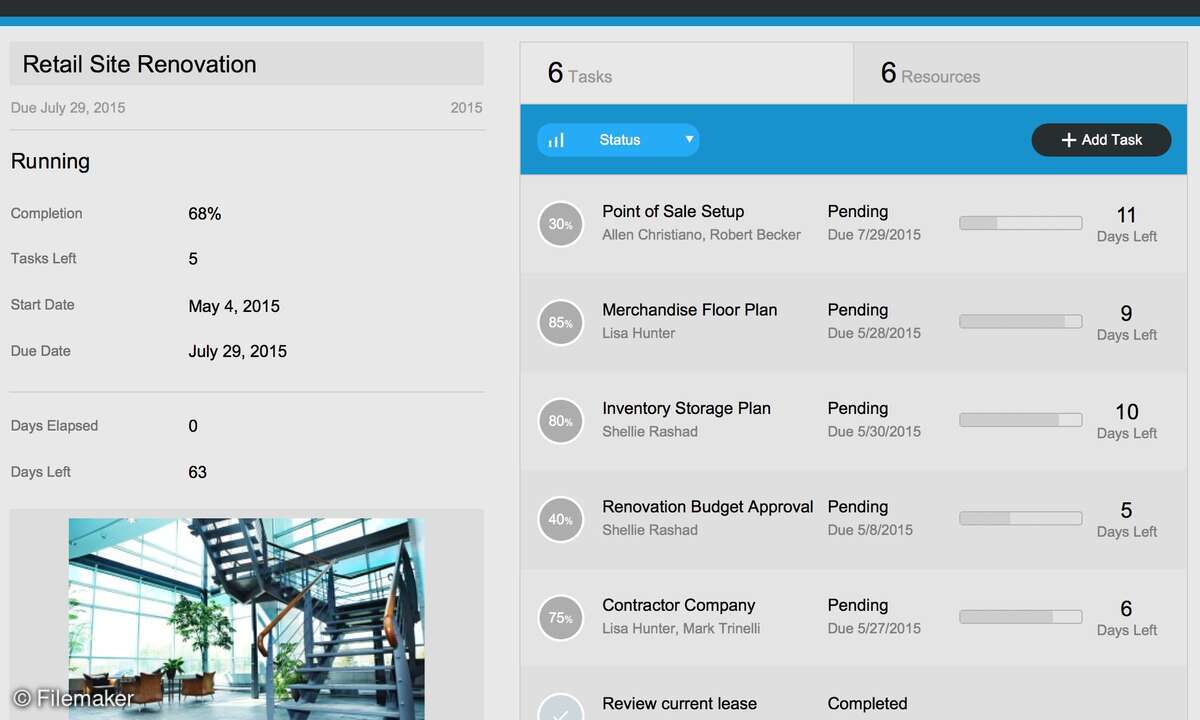Click the dropdown arrow beside Status

tap(689, 139)
